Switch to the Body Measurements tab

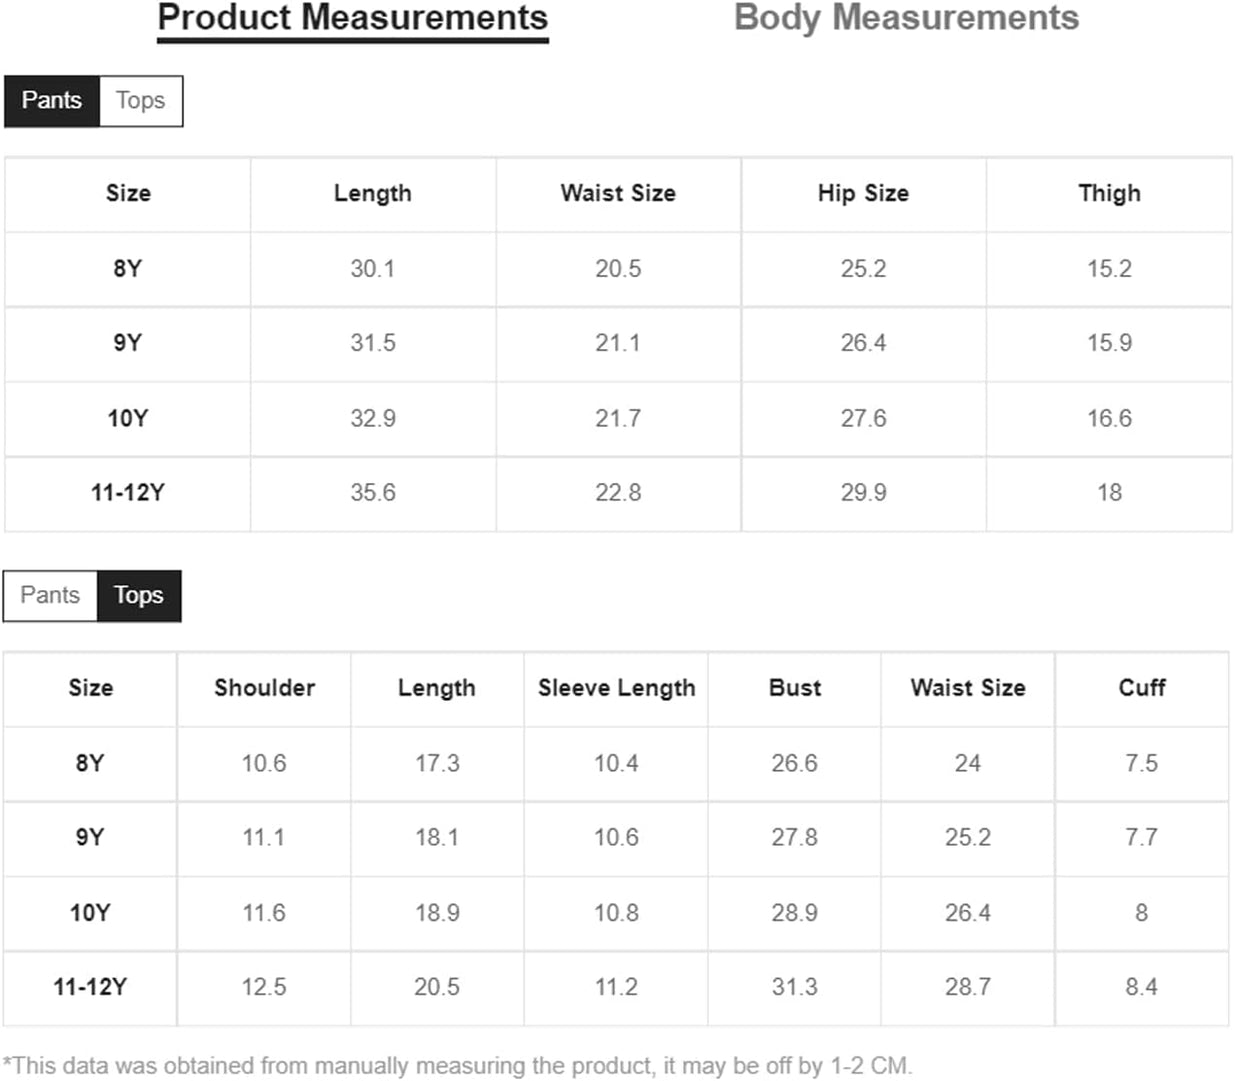click(906, 18)
